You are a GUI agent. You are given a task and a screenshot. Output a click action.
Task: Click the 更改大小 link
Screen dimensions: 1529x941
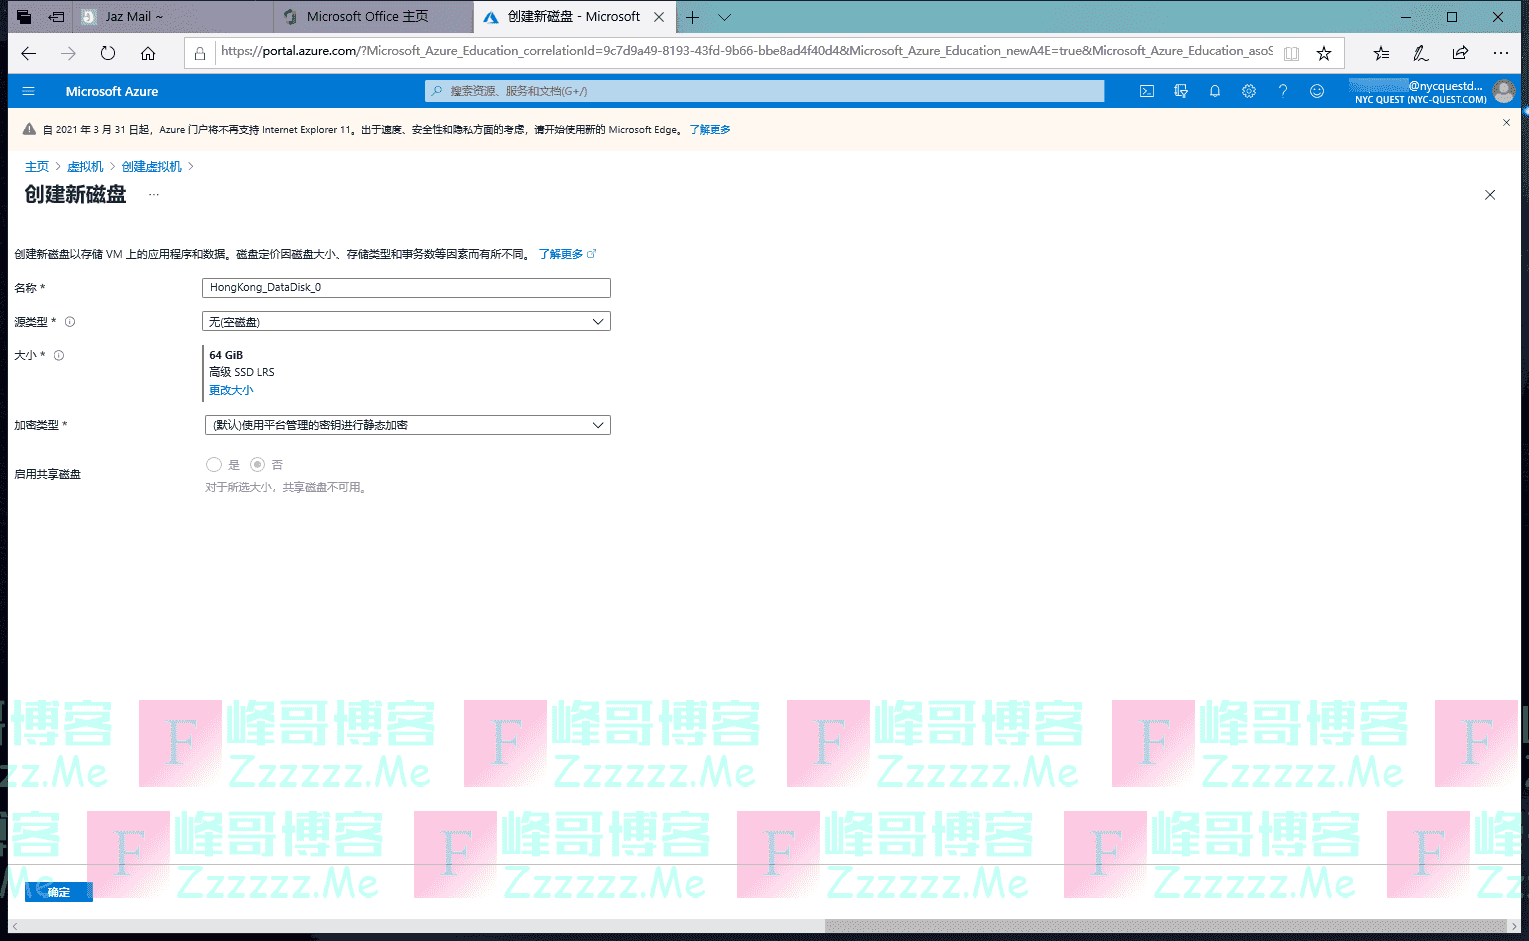click(231, 391)
